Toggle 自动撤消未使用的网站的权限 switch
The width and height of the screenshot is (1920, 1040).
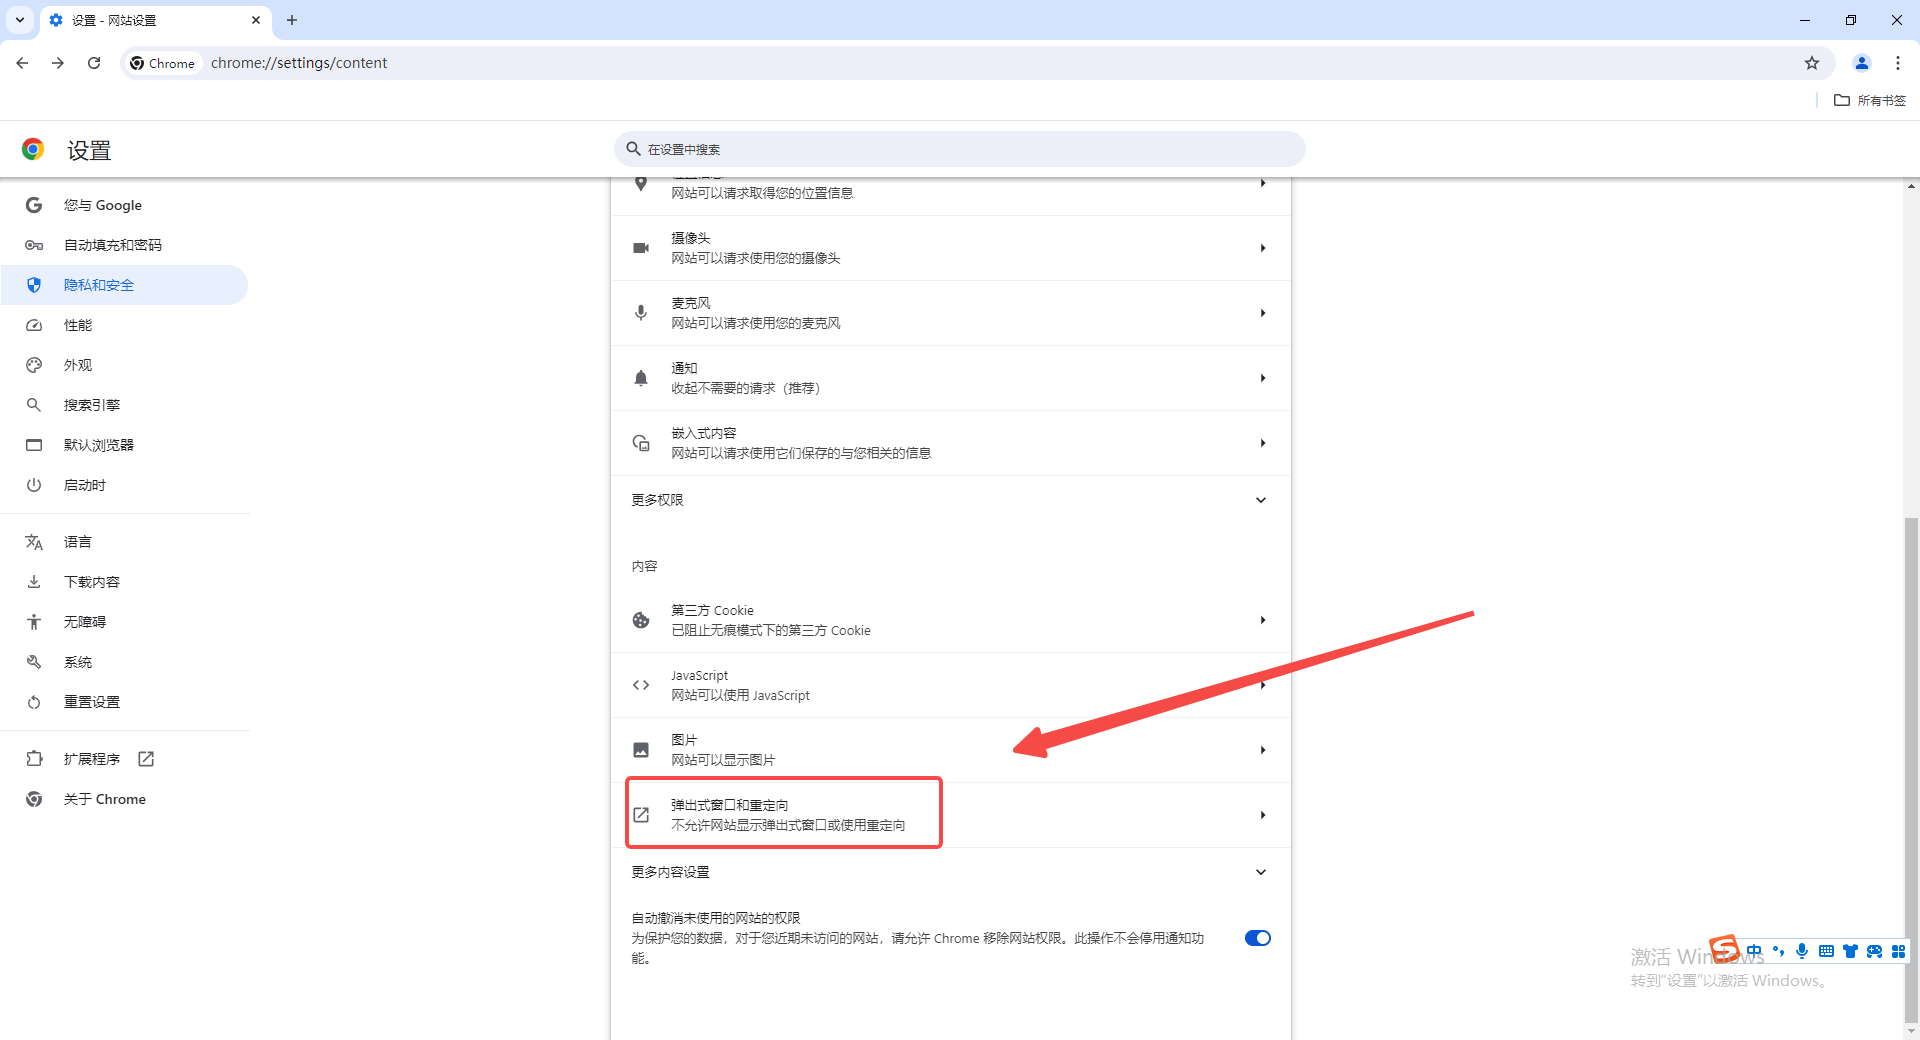(1258, 938)
